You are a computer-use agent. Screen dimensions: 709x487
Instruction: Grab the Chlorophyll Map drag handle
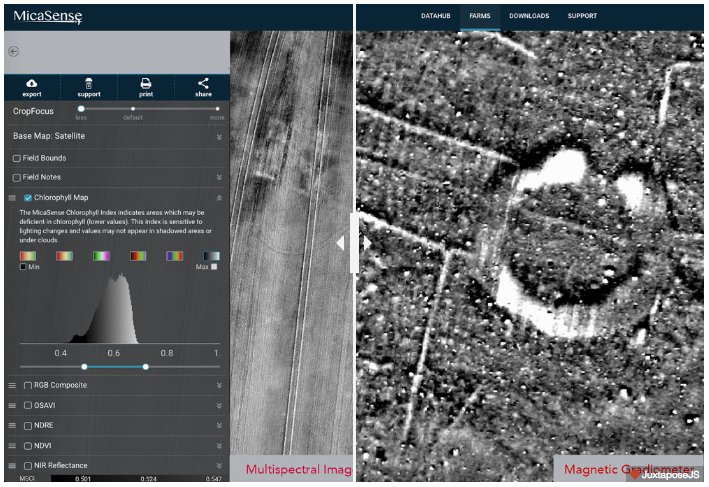coord(12,198)
